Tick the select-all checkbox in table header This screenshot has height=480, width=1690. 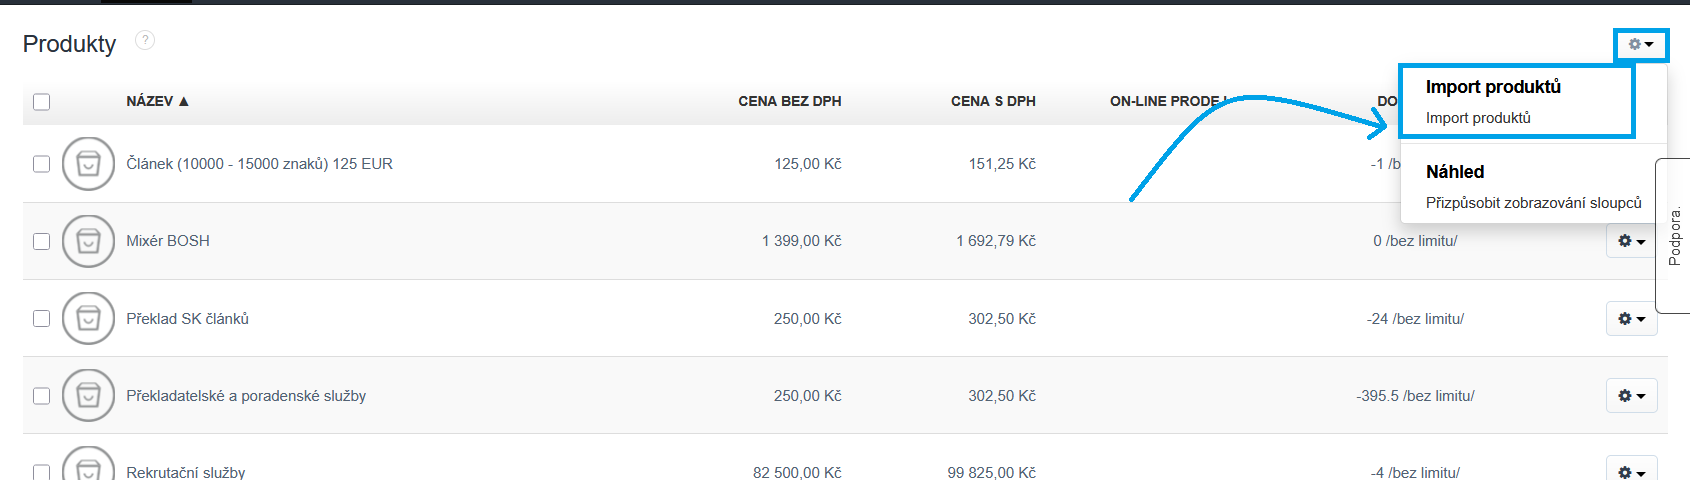tap(41, 102)
